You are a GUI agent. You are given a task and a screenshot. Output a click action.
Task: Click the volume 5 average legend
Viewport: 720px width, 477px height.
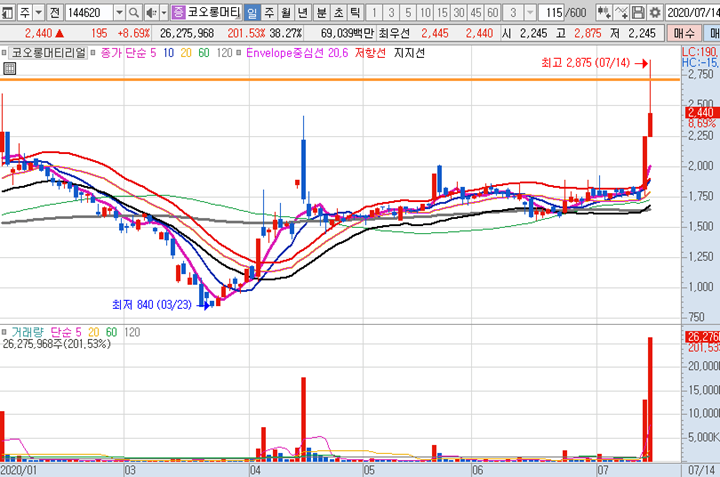point(79,331)
